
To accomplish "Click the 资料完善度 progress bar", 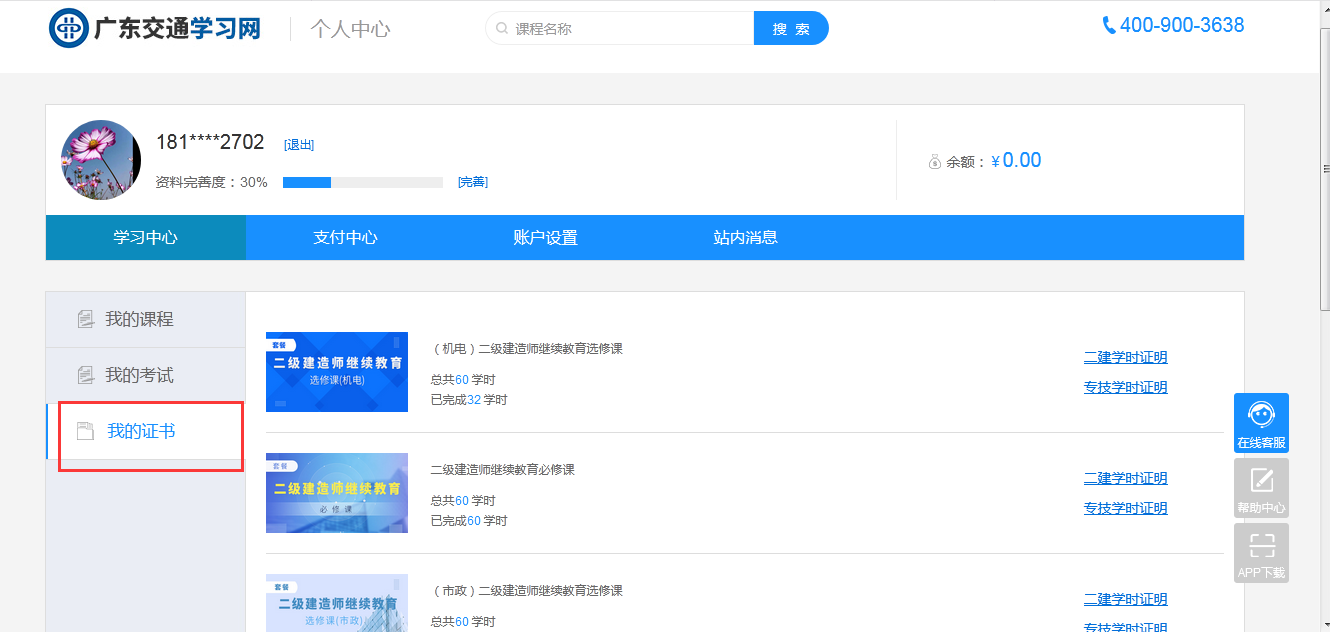I will click(362, 182).
